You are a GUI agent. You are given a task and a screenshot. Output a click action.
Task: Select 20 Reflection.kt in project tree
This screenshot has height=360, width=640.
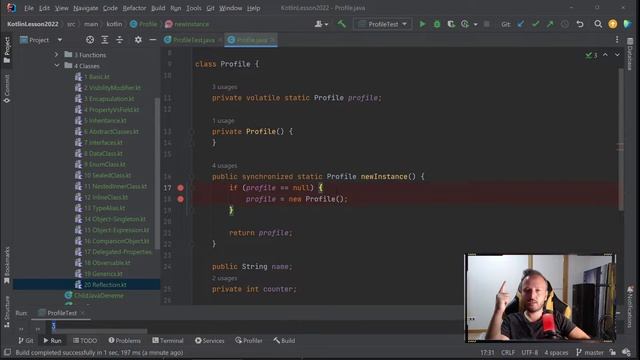pos(86,284)
